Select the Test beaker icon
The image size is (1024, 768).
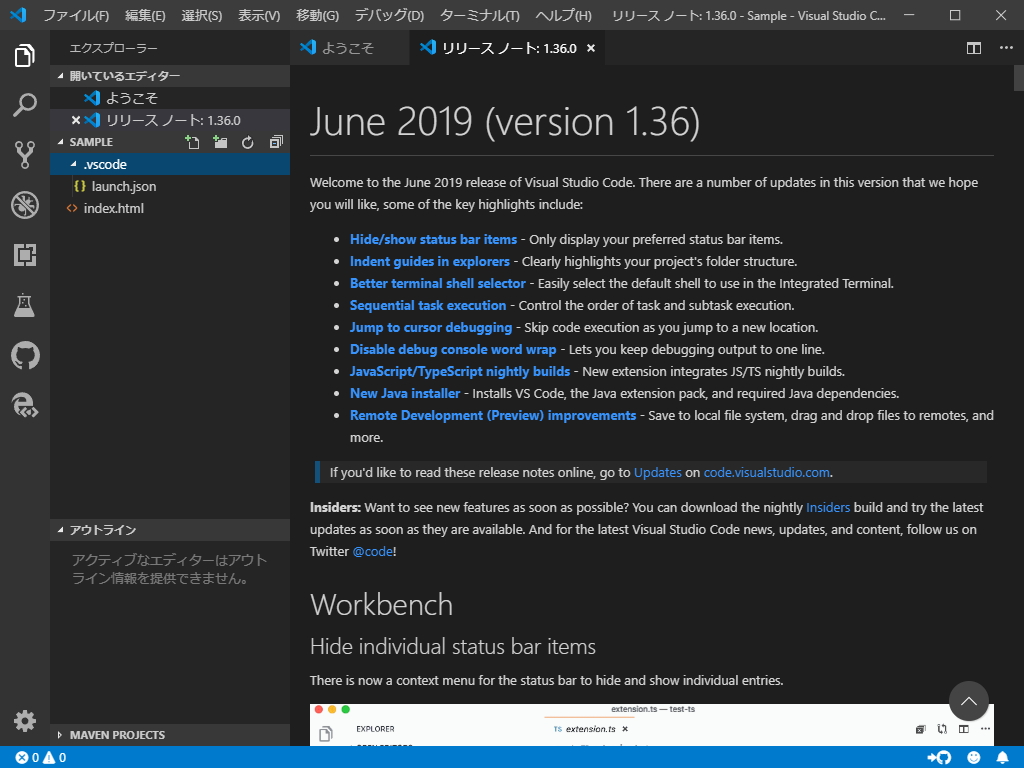24,305
